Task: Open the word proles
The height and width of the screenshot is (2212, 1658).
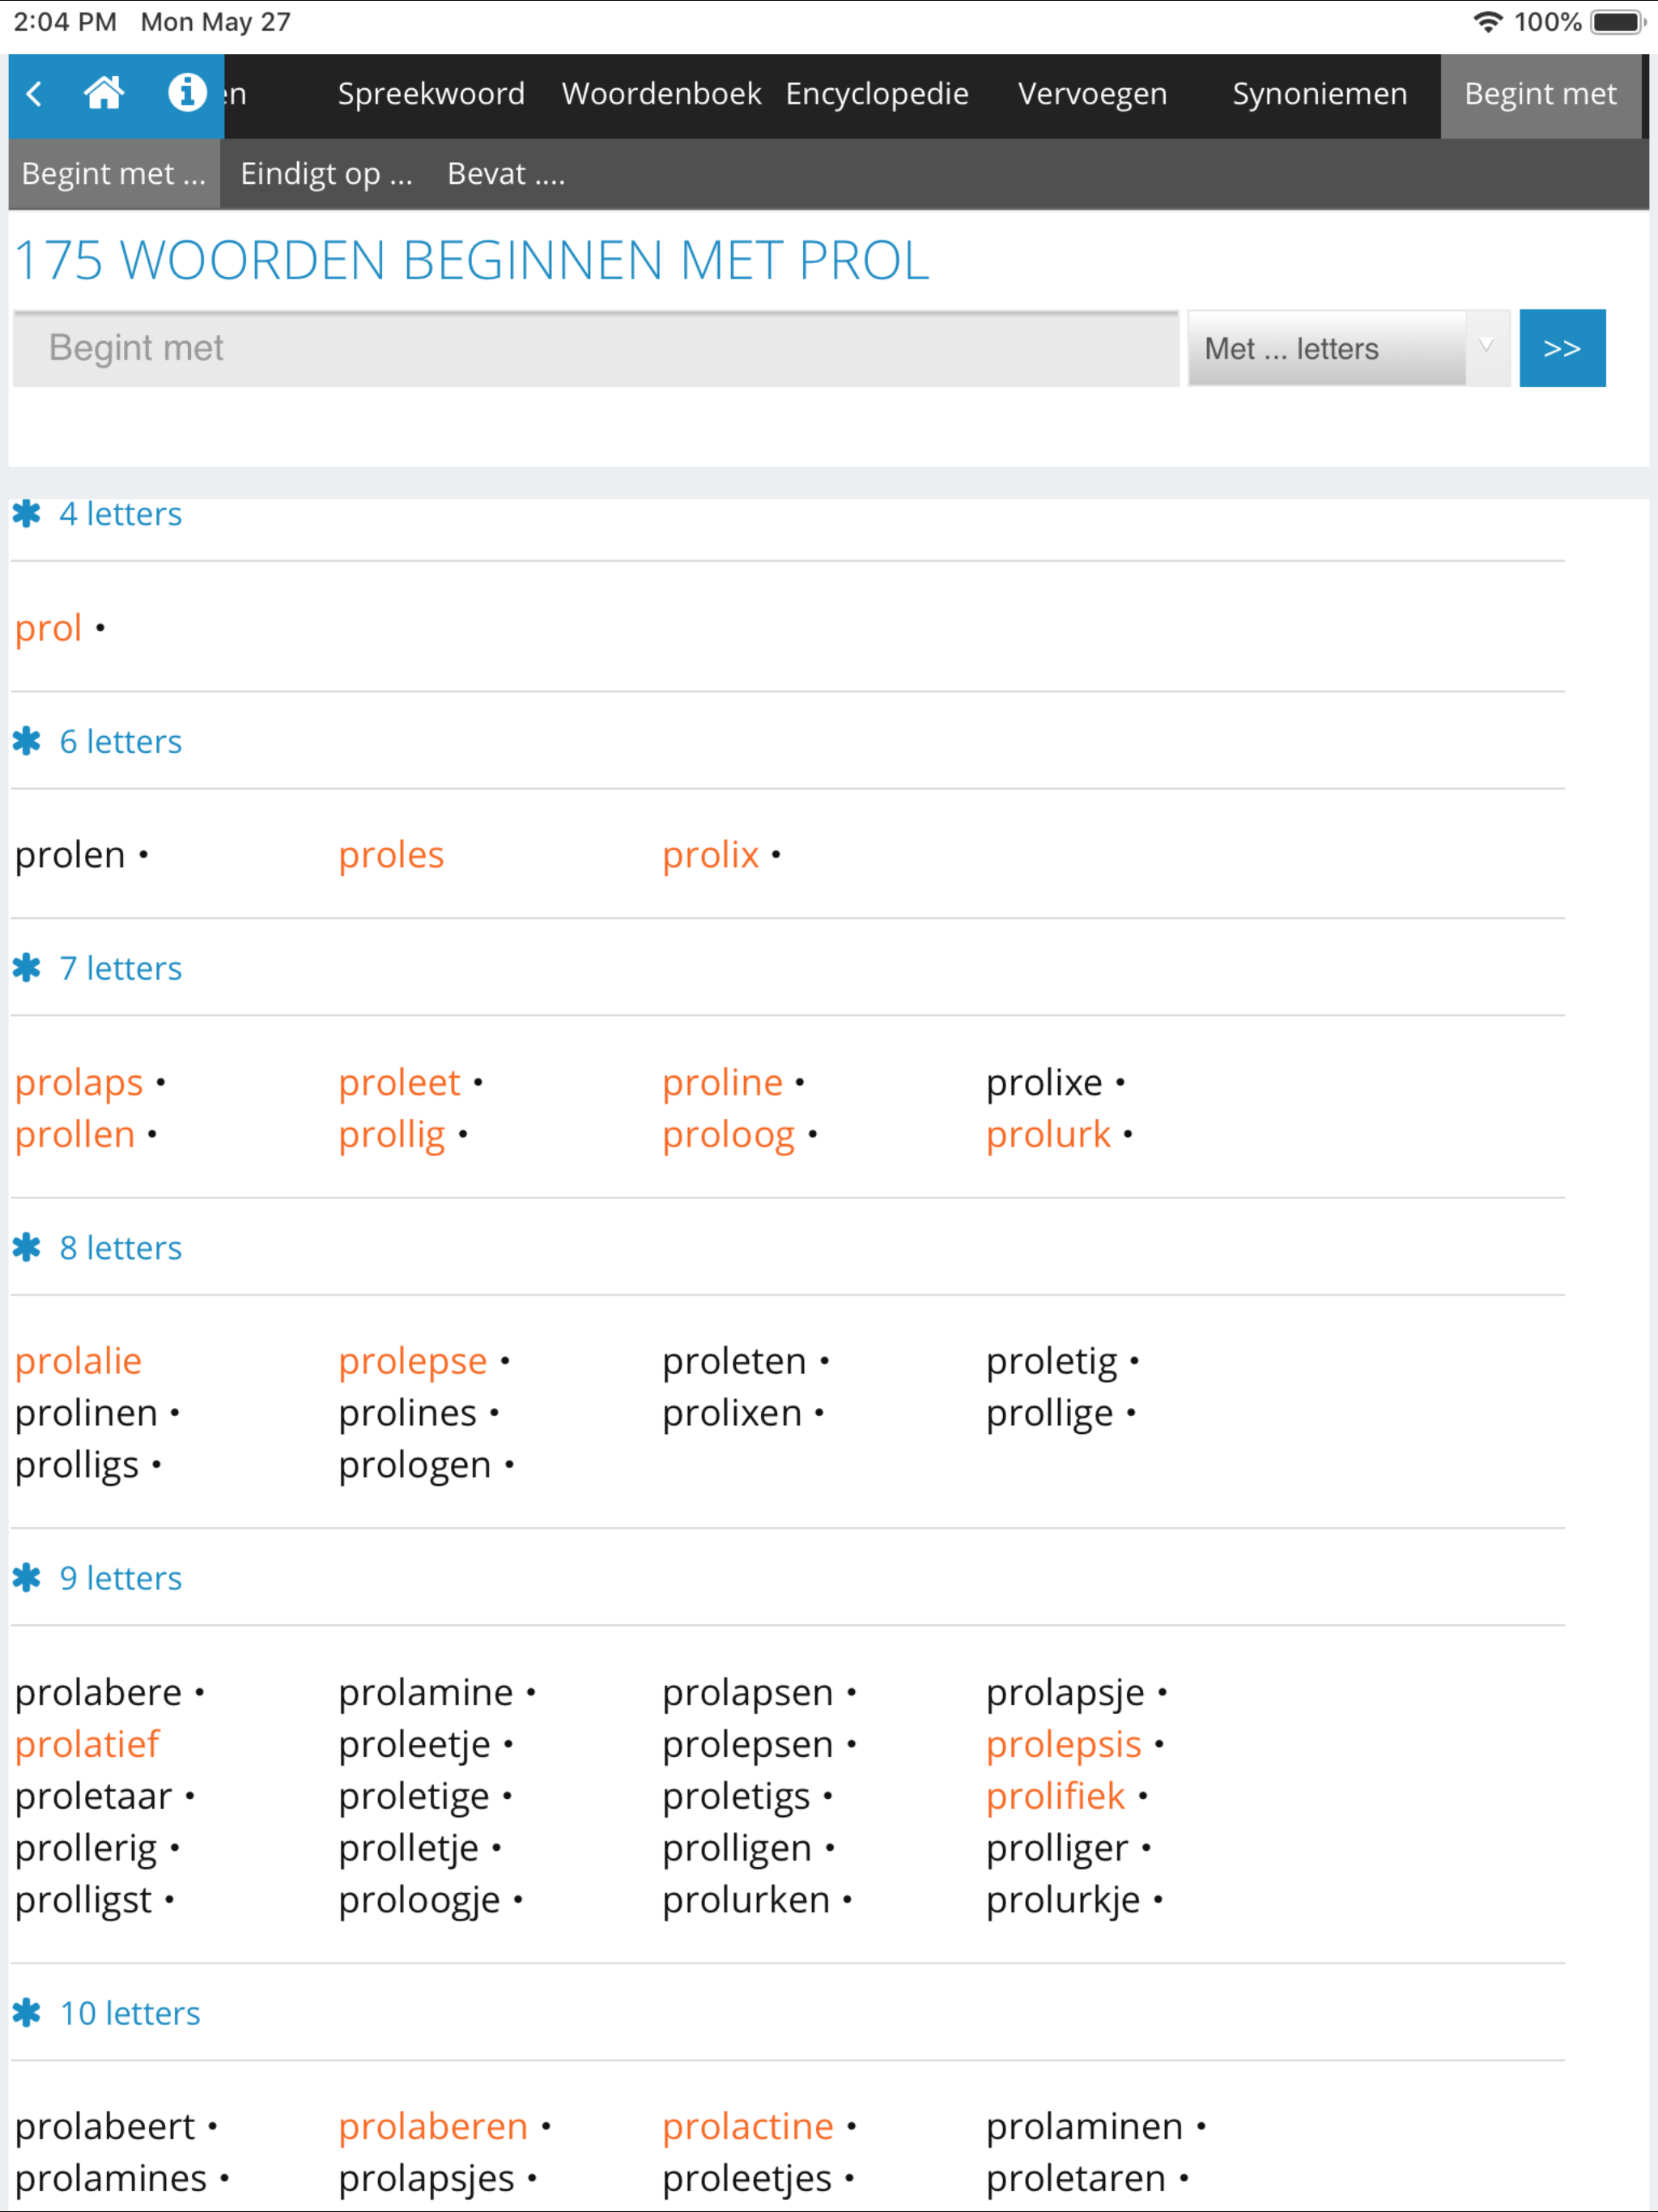Action: [x=391, y=856]
